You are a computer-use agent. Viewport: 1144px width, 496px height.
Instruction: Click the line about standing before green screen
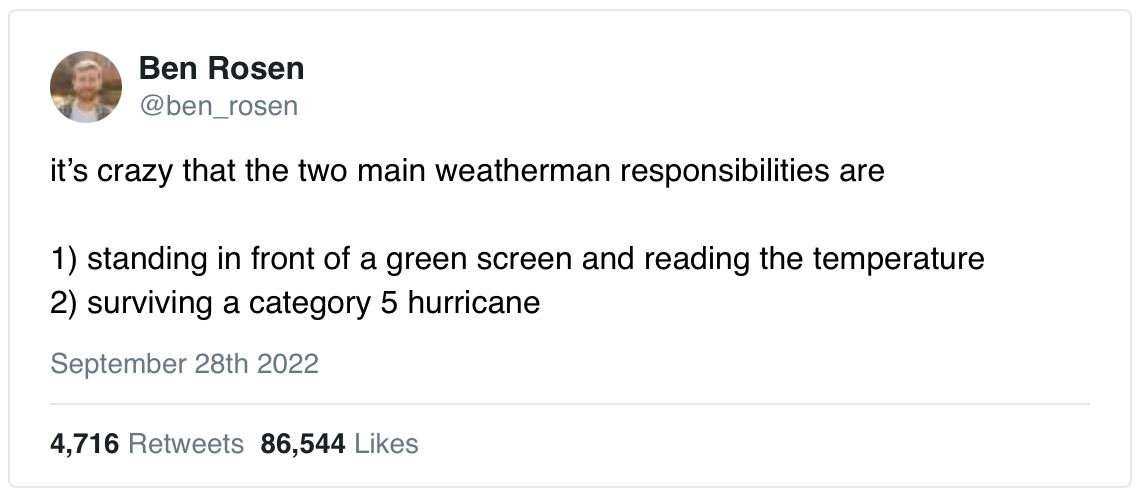point(517,259)
